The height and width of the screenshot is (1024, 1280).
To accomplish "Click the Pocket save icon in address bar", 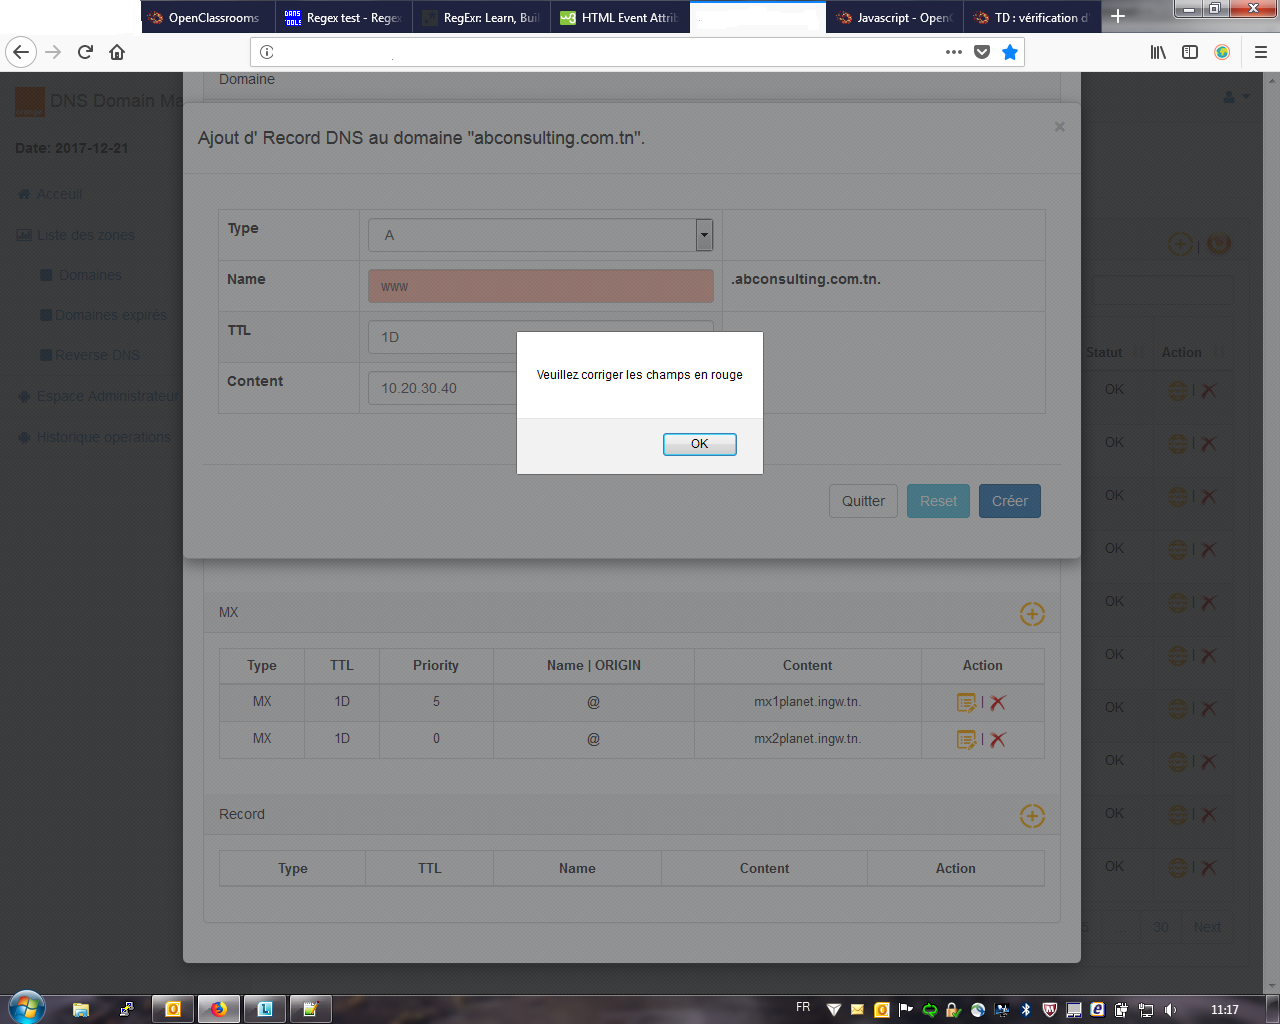I will coord(982,52).
